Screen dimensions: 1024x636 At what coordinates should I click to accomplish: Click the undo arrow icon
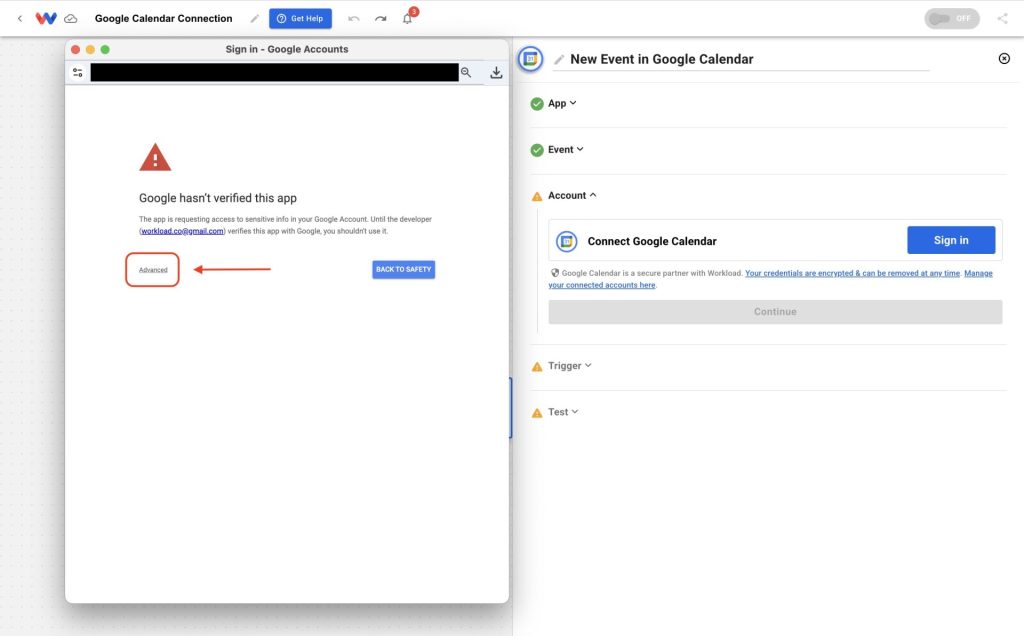354,18
